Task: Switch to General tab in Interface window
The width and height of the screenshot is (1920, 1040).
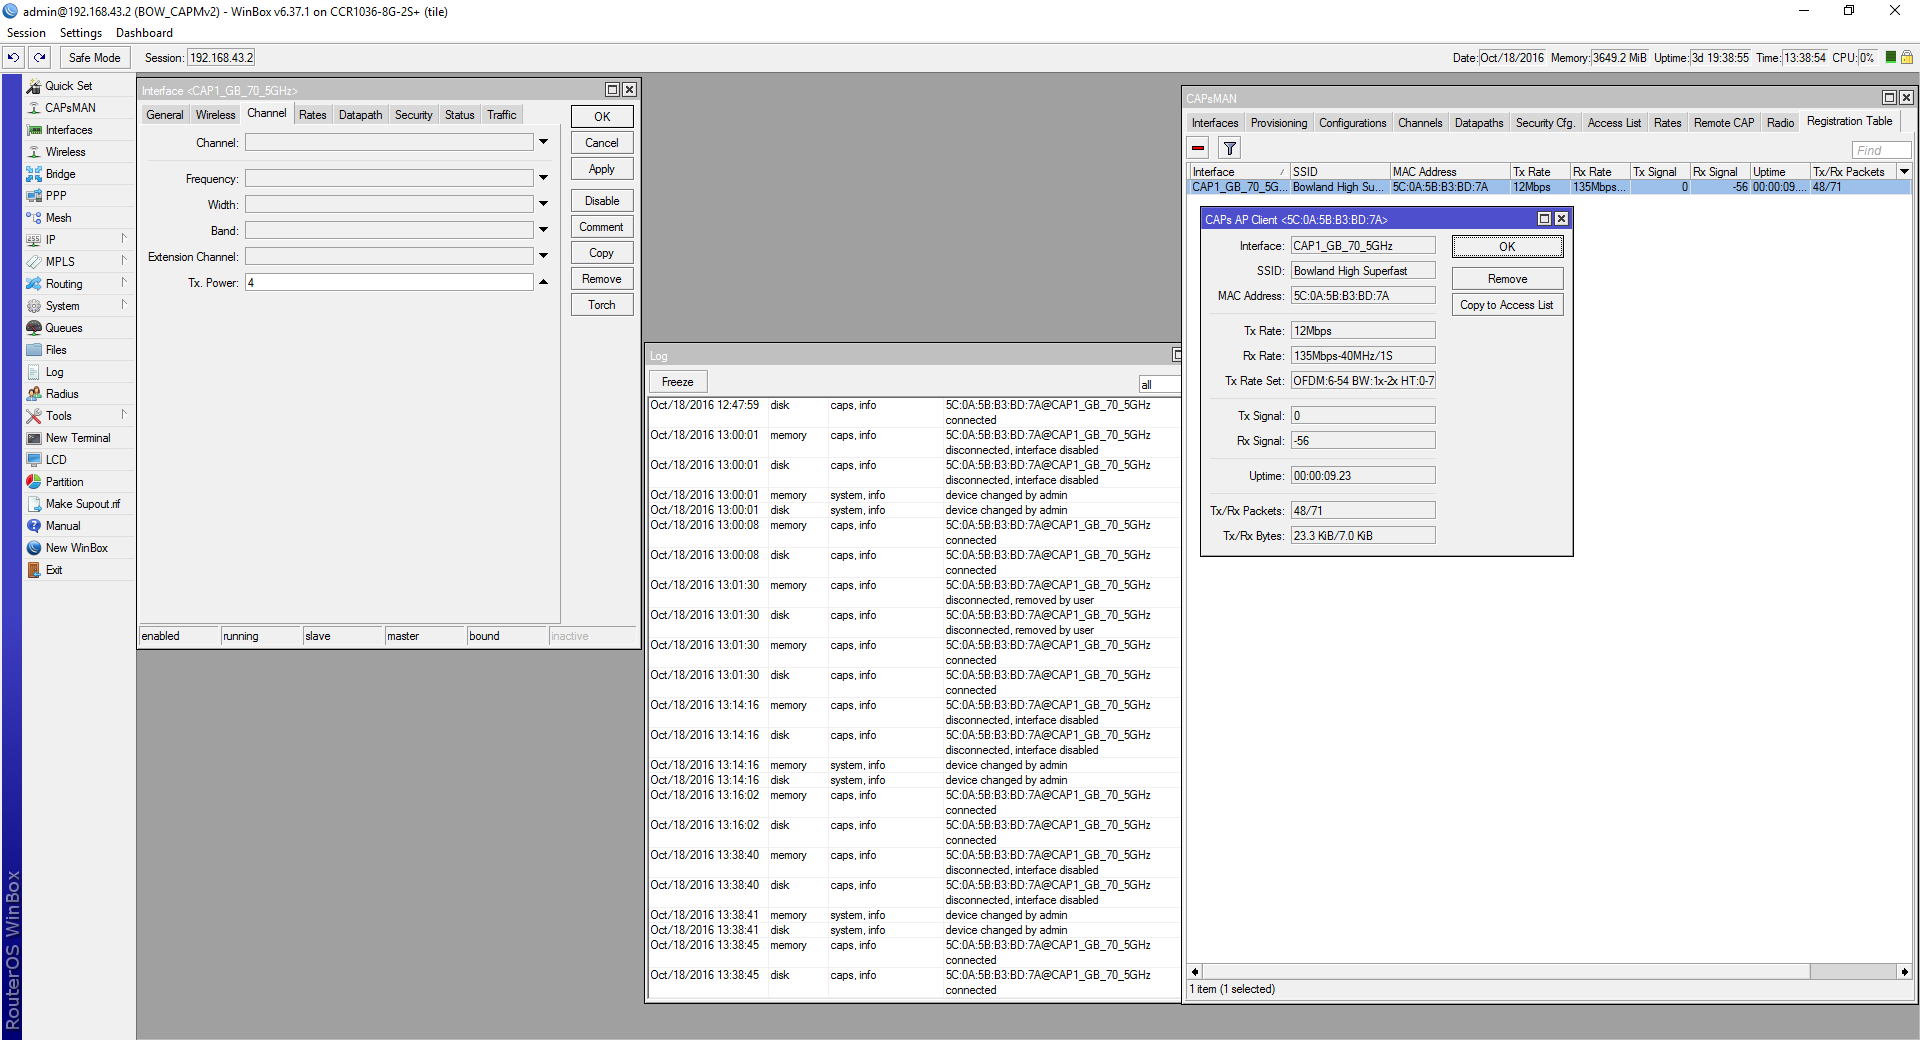Action: pyautogui.click(x=165, y=115)
